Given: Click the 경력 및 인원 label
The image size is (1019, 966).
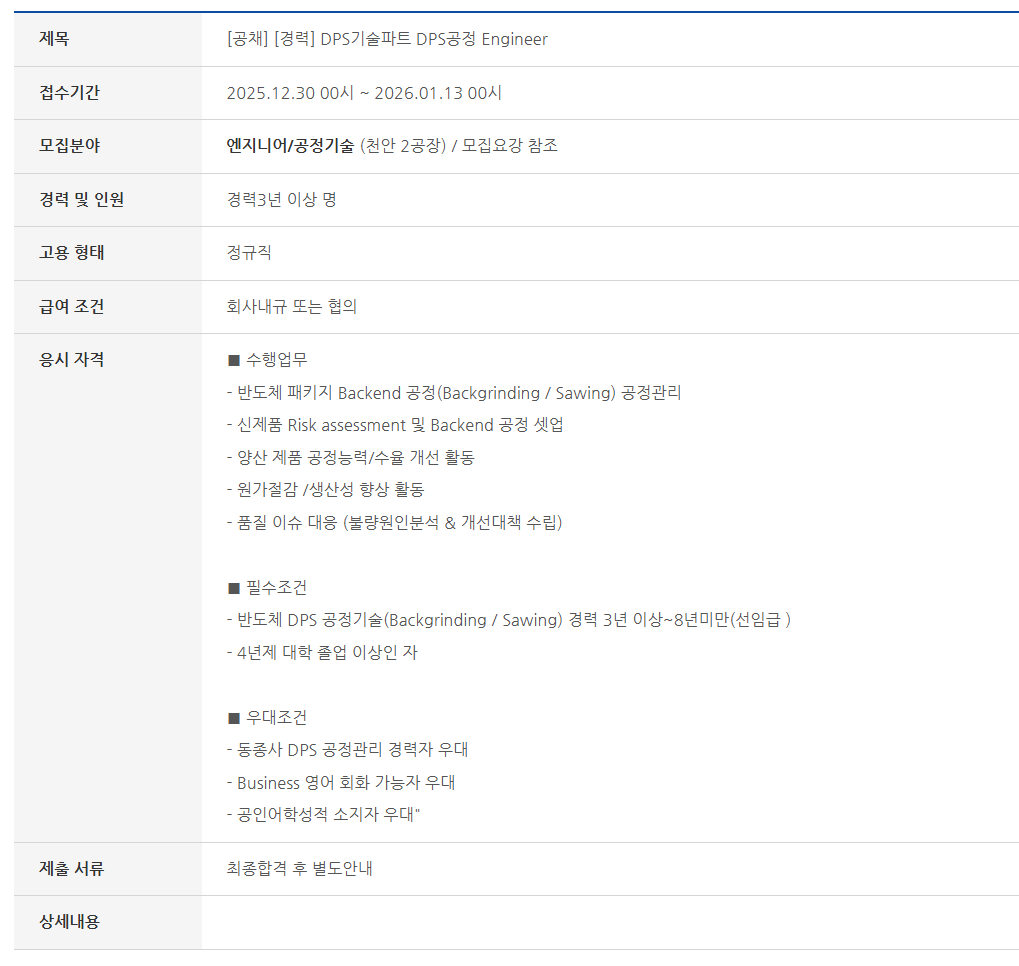Looking at the screenshot, I should click(81, 200).
